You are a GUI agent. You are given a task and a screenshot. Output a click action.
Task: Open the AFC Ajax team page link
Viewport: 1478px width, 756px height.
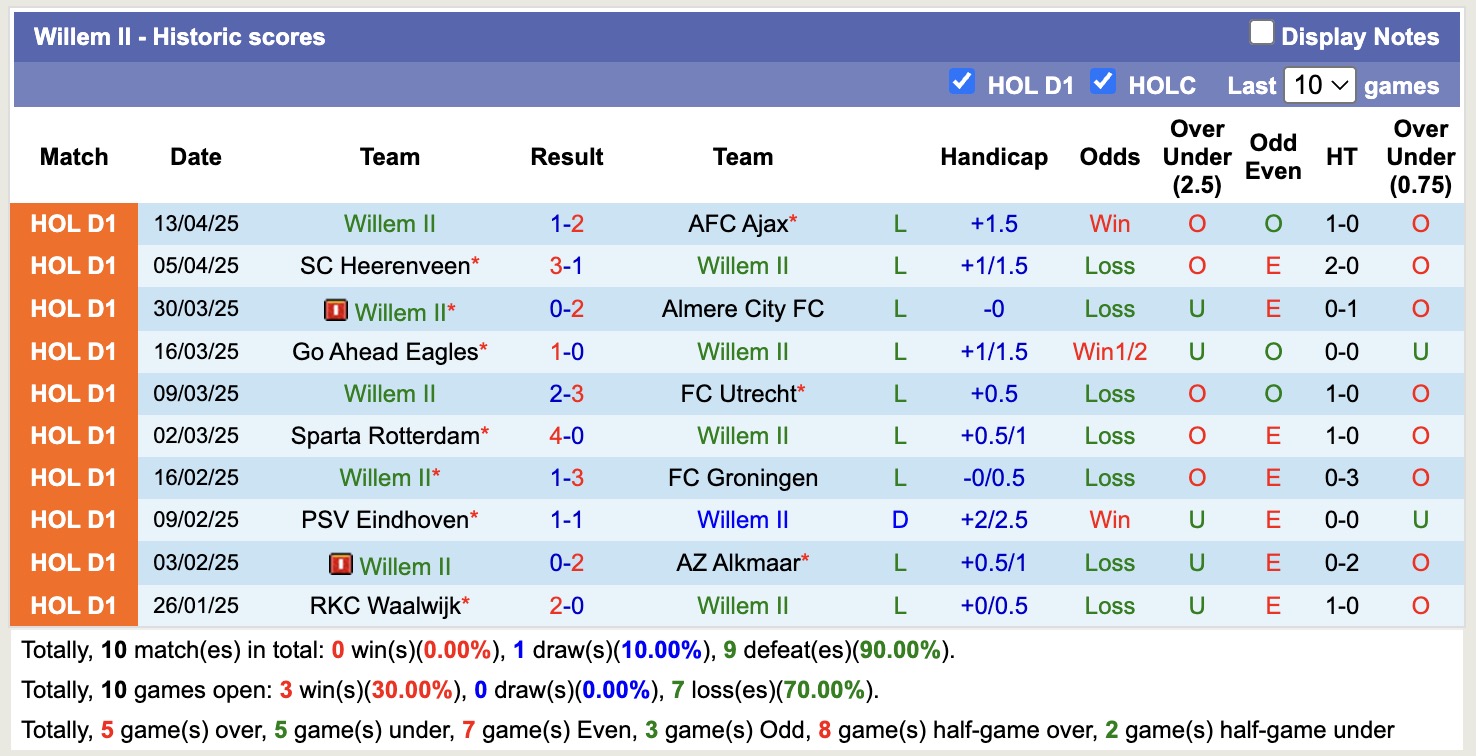click(737, 224)
